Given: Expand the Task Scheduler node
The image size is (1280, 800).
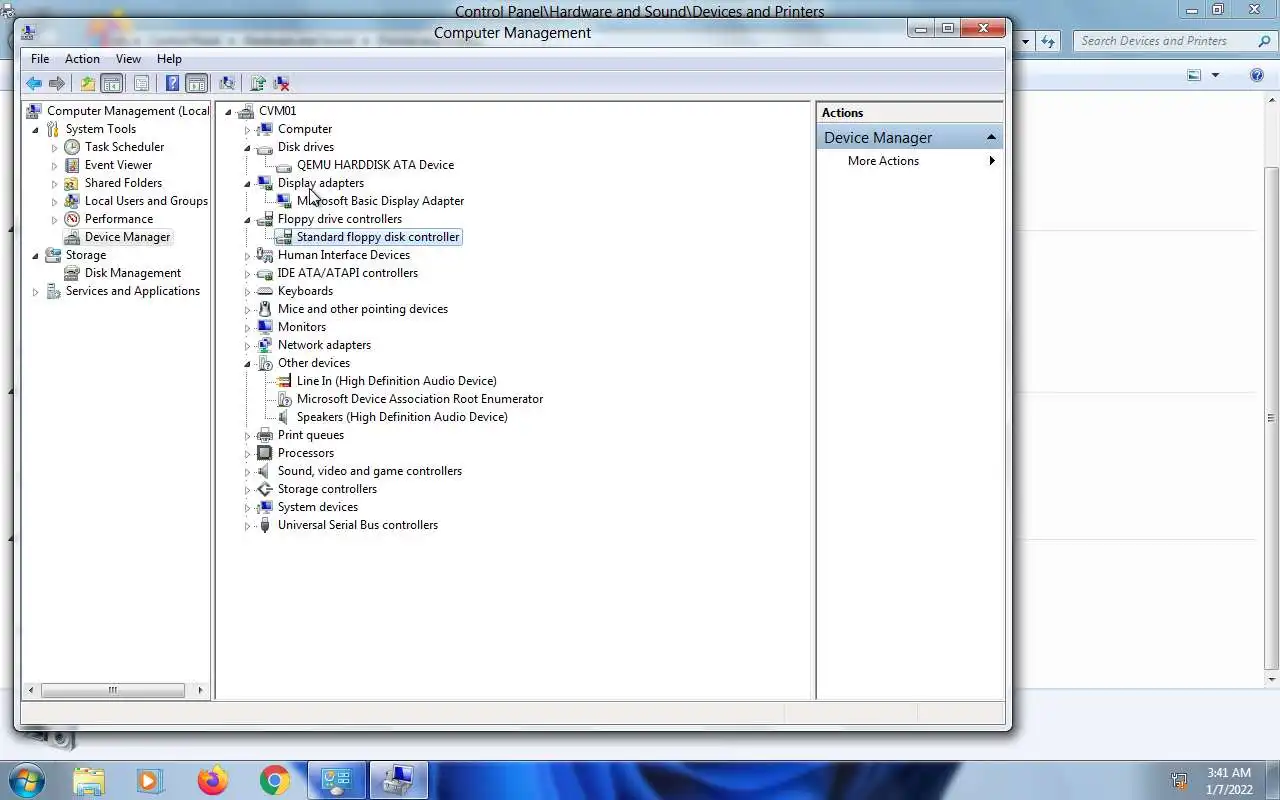Looking at the screenshot, I should (x=55, y=147).
